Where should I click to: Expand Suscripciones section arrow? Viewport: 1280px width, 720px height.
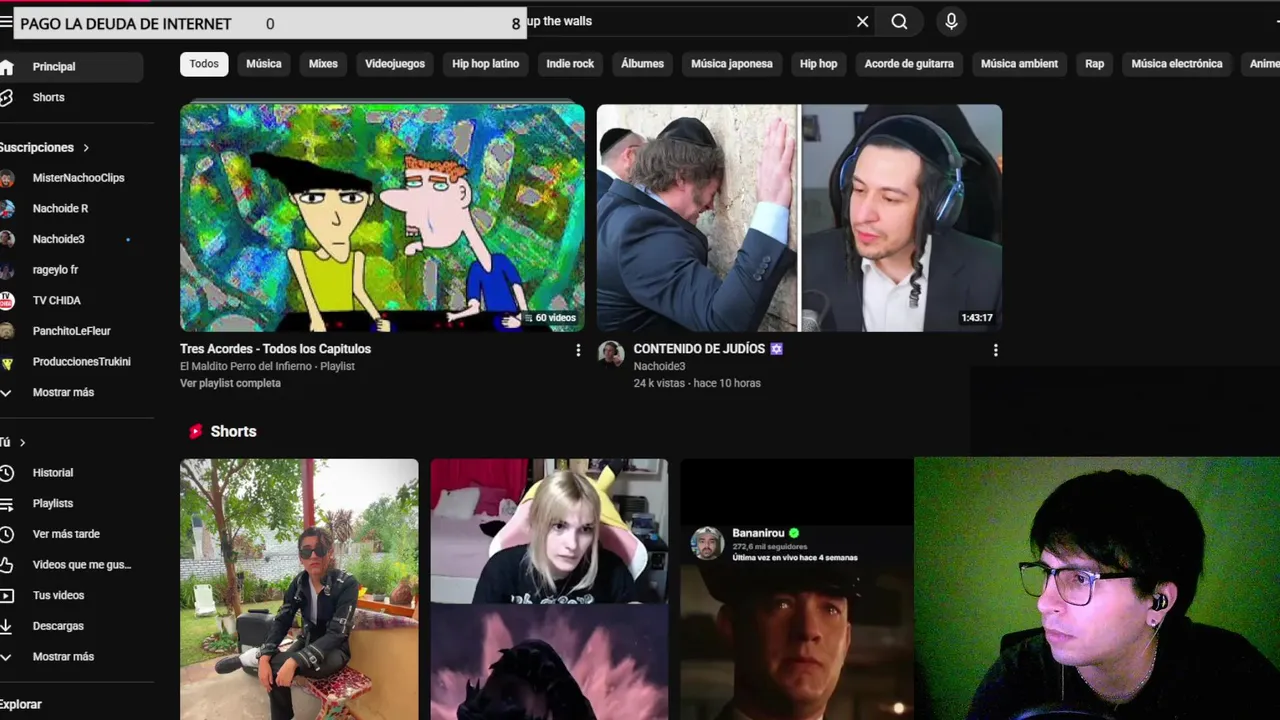(86, 148)
